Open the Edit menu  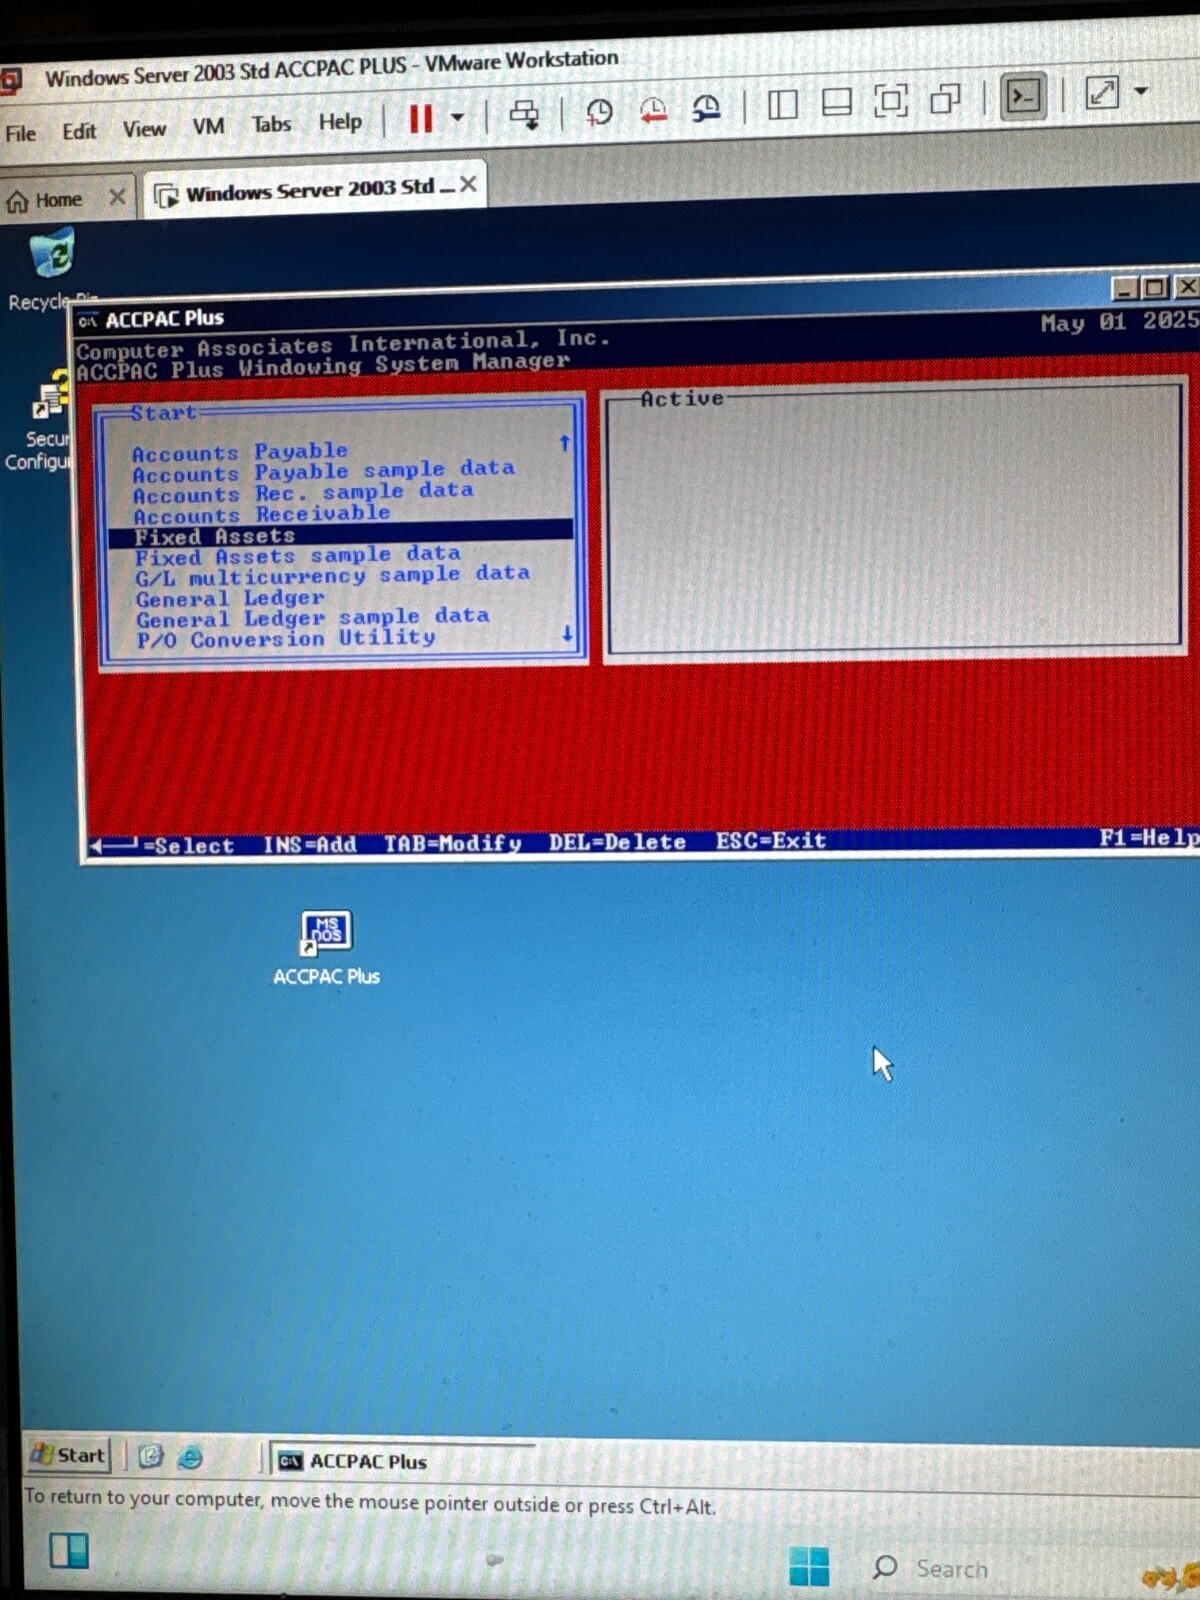point(79,131)
